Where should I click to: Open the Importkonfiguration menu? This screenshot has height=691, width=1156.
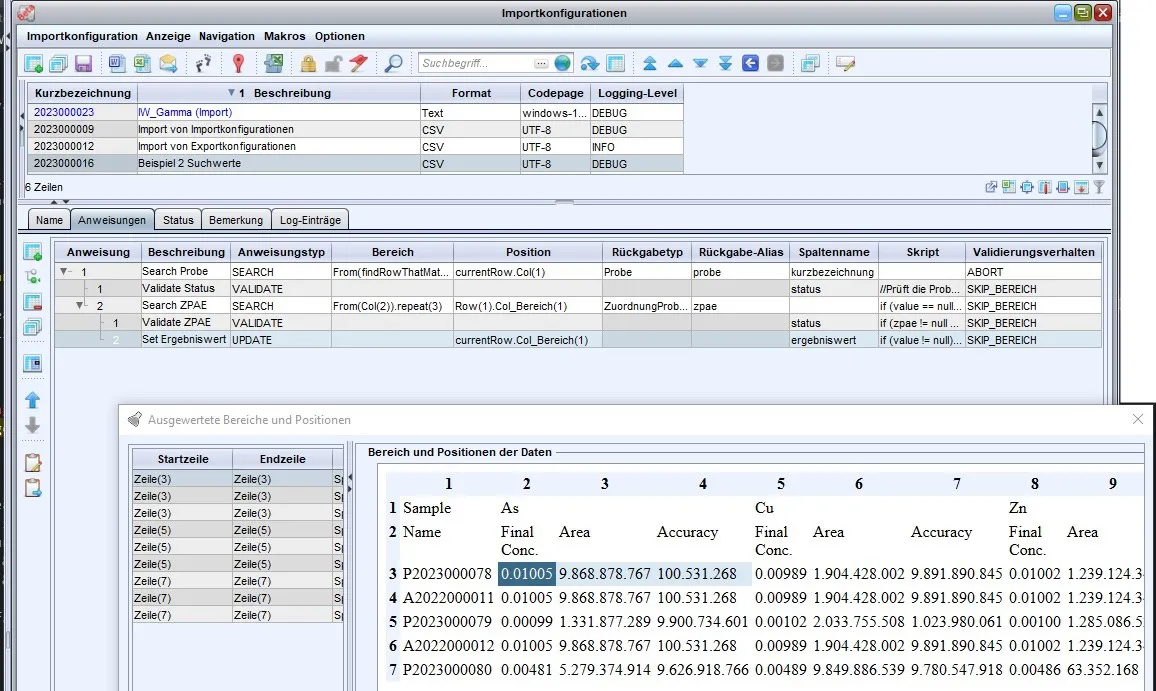(82, 36)
